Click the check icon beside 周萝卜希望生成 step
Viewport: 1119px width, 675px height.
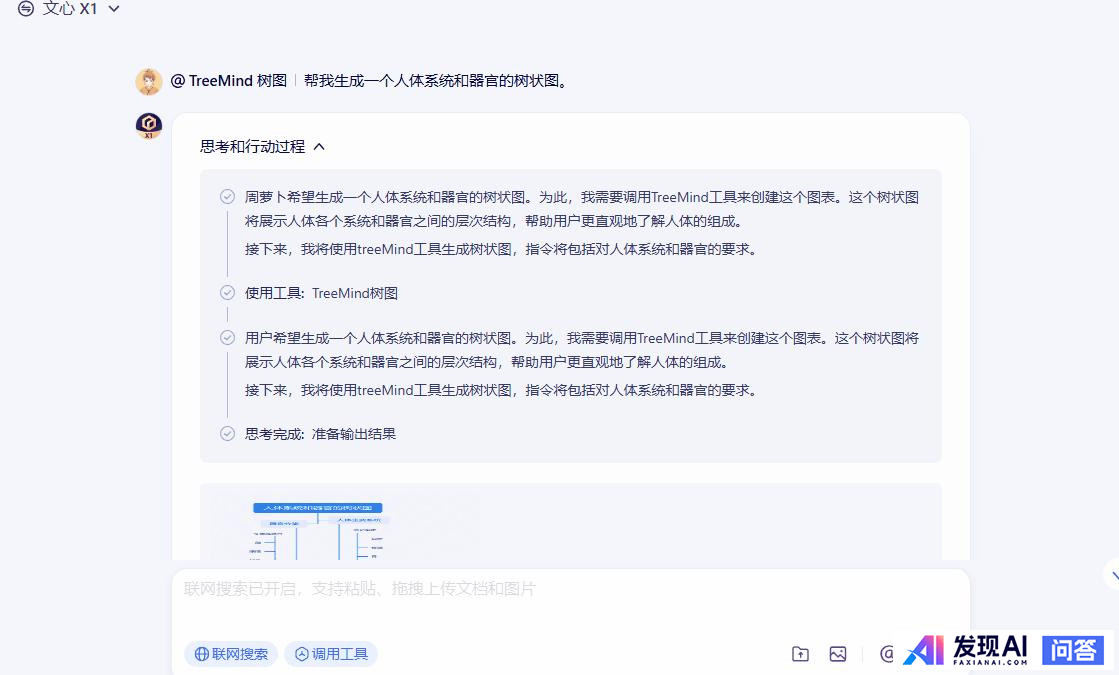point(227,197)
